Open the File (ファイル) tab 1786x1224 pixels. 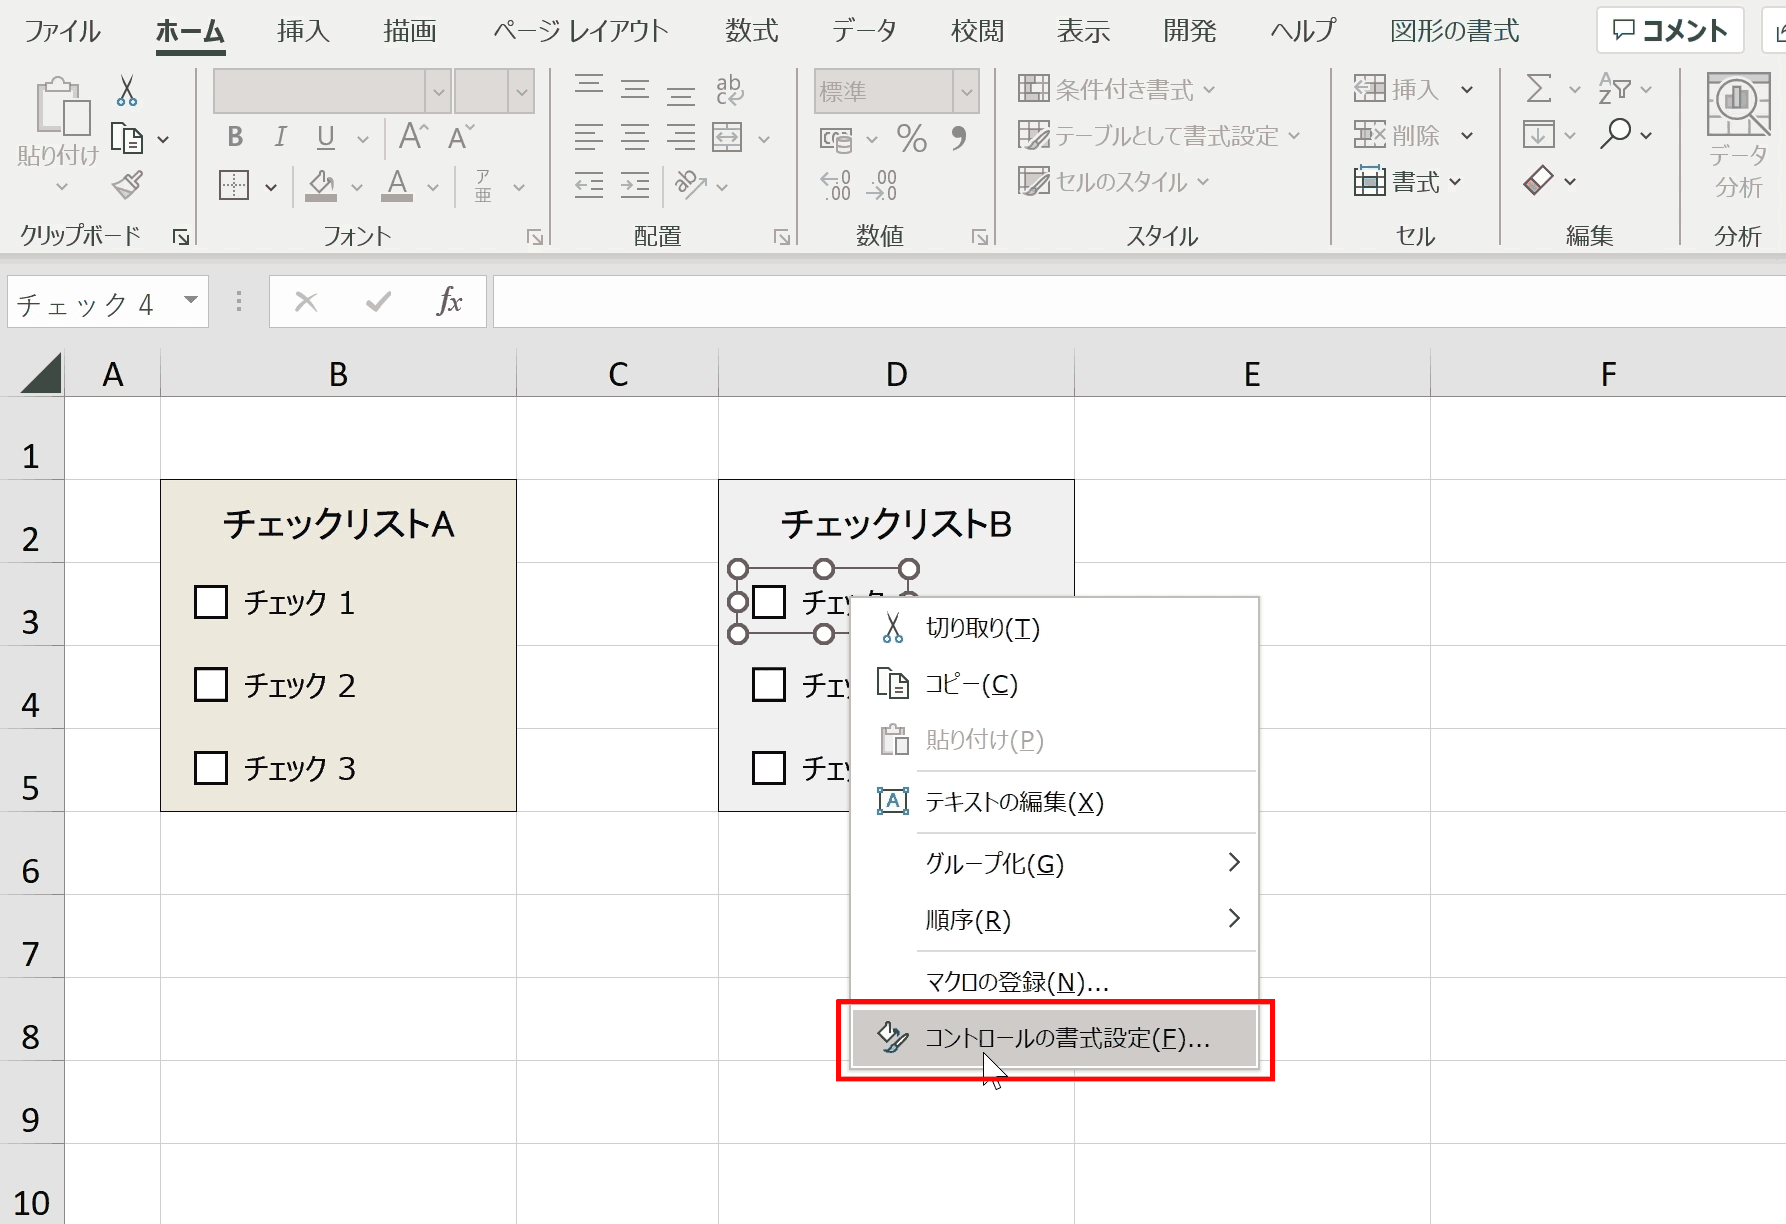coord(62,31)
